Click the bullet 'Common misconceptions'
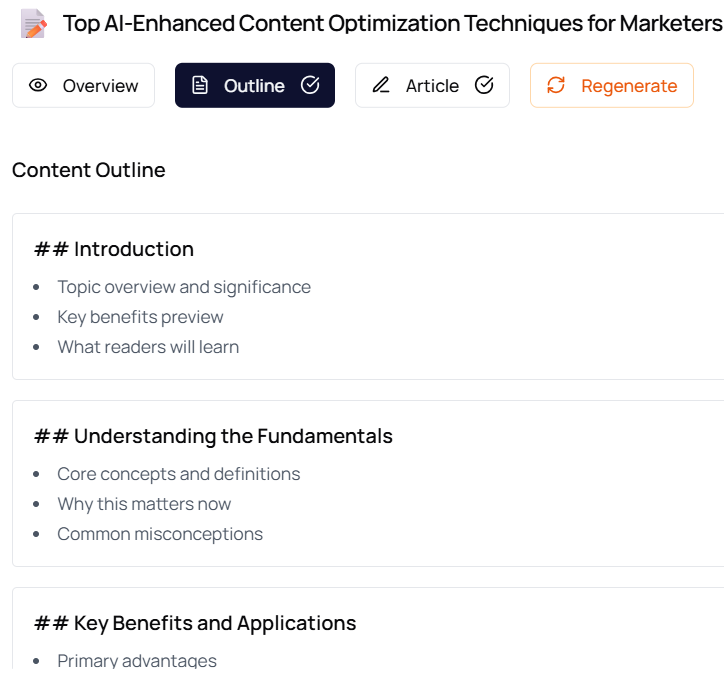Screen dimensions: 724x677 pos(160,534)
